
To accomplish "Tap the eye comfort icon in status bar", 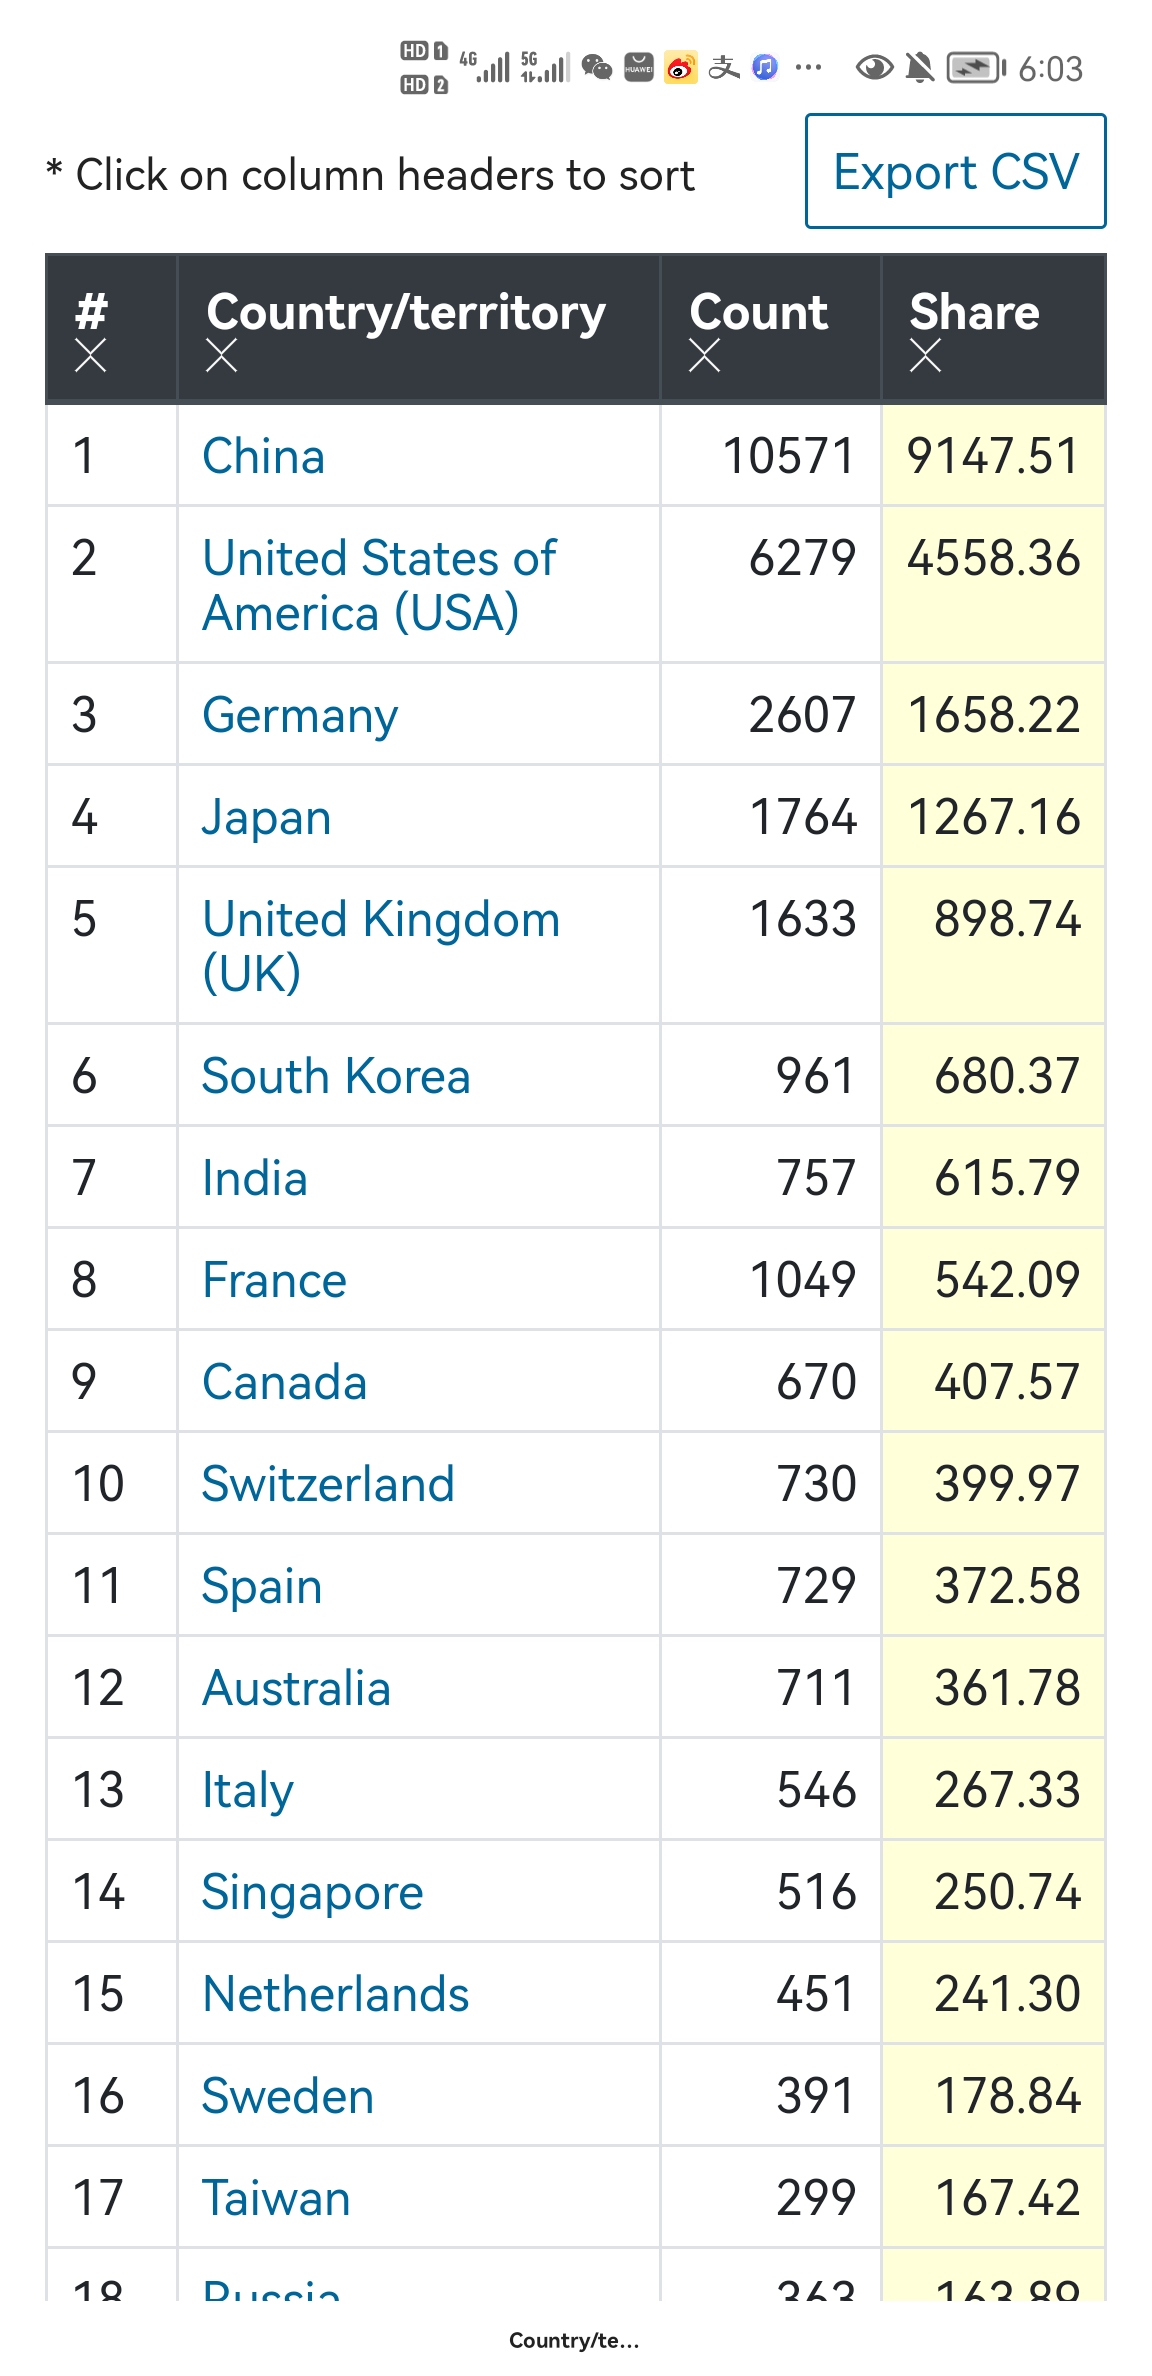I will pos(874,68).
